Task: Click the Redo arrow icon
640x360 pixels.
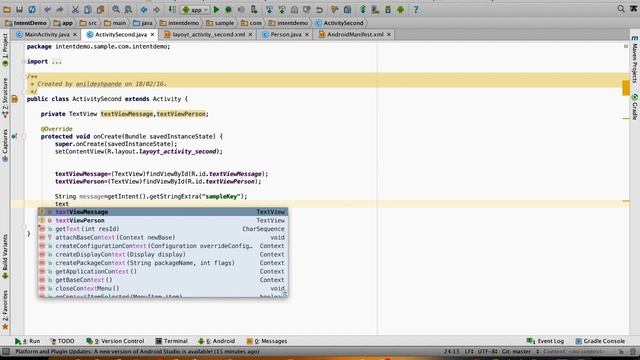Action: (60, 9)
